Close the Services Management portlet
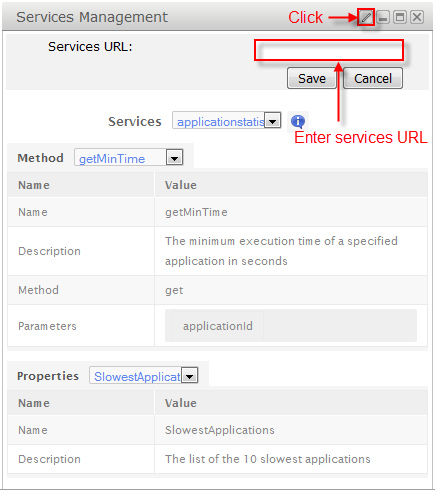Viewport: 435px width, 491px height. pos(417,17)
